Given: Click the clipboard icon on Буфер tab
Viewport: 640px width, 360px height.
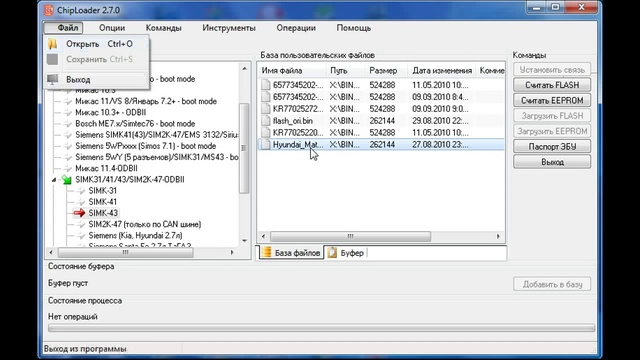Looking at the screenshot, I should click(332, 253).
